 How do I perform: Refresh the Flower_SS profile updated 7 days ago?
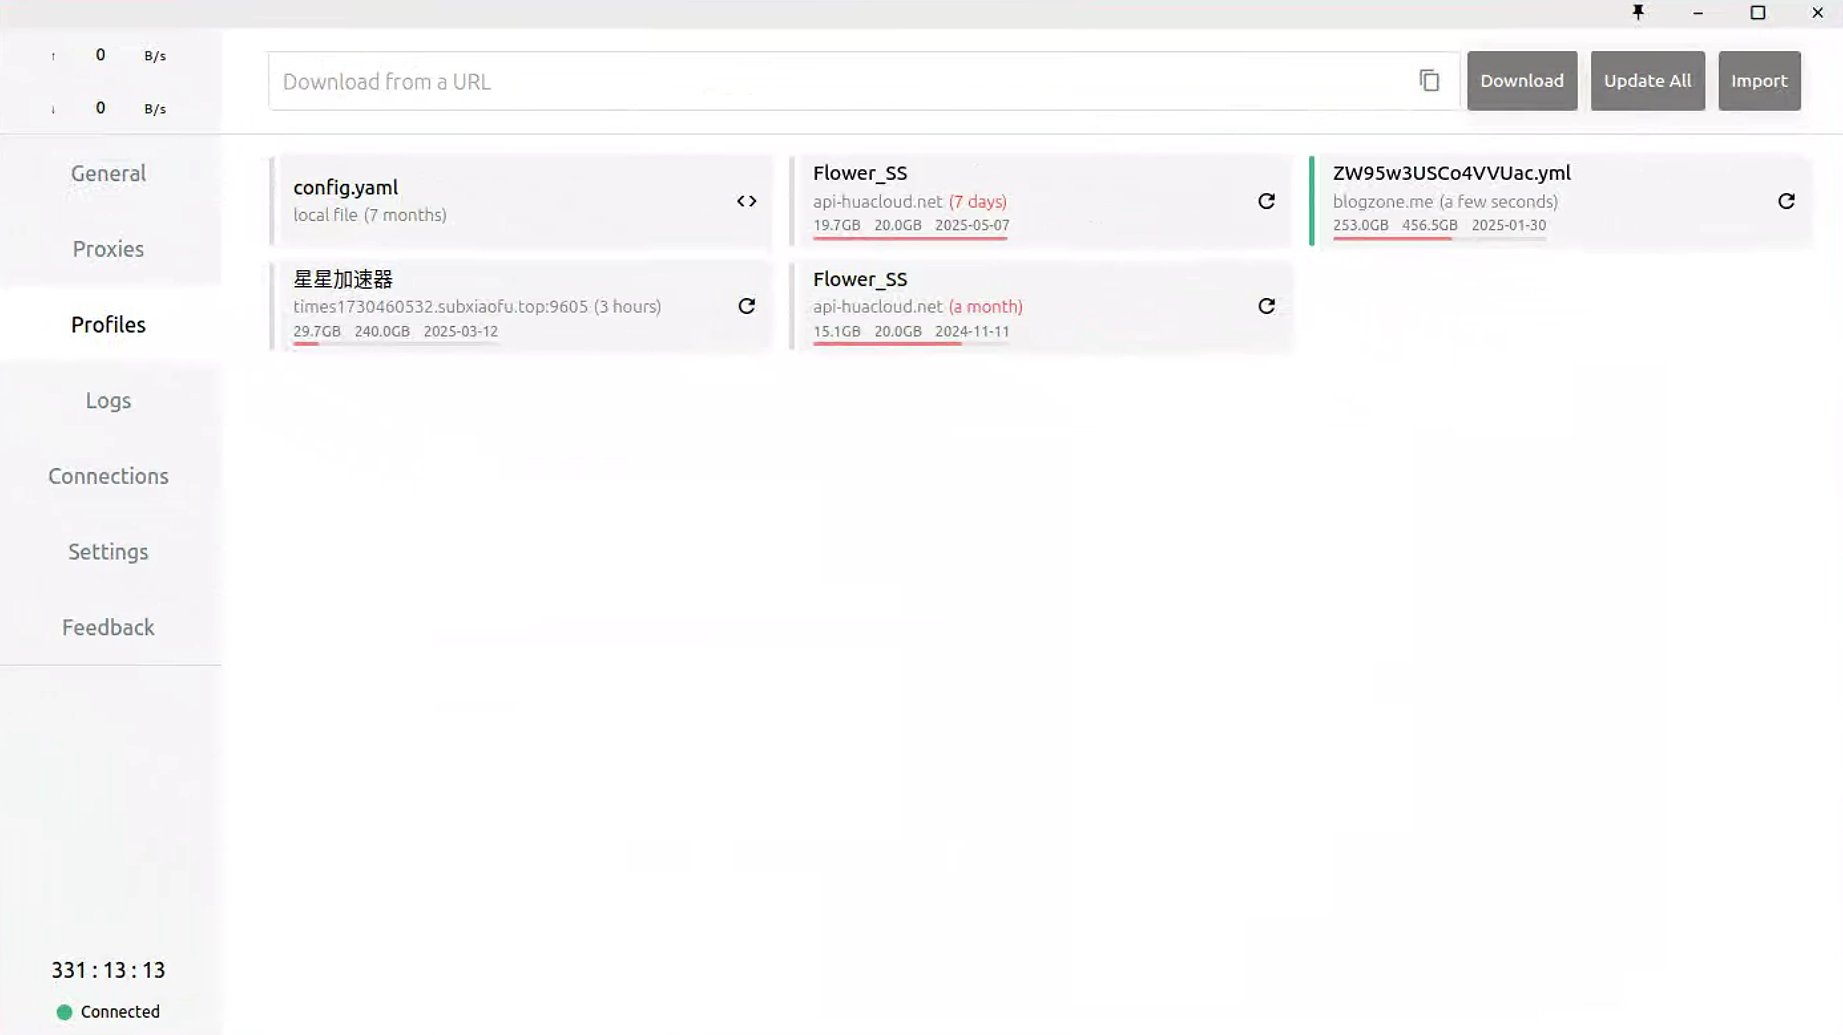click(1266, 201)
